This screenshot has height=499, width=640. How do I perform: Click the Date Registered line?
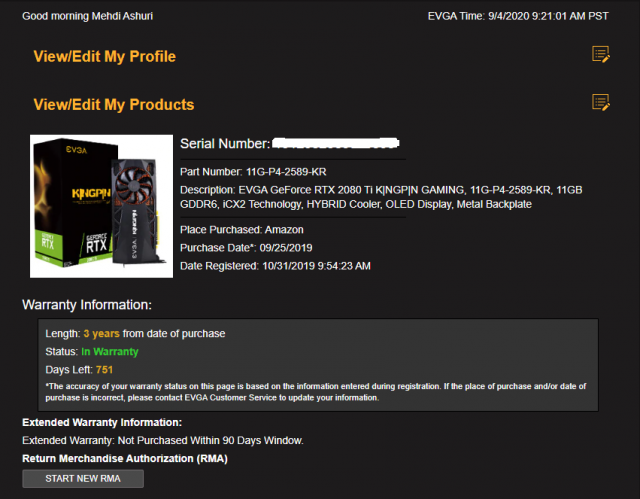276,266
